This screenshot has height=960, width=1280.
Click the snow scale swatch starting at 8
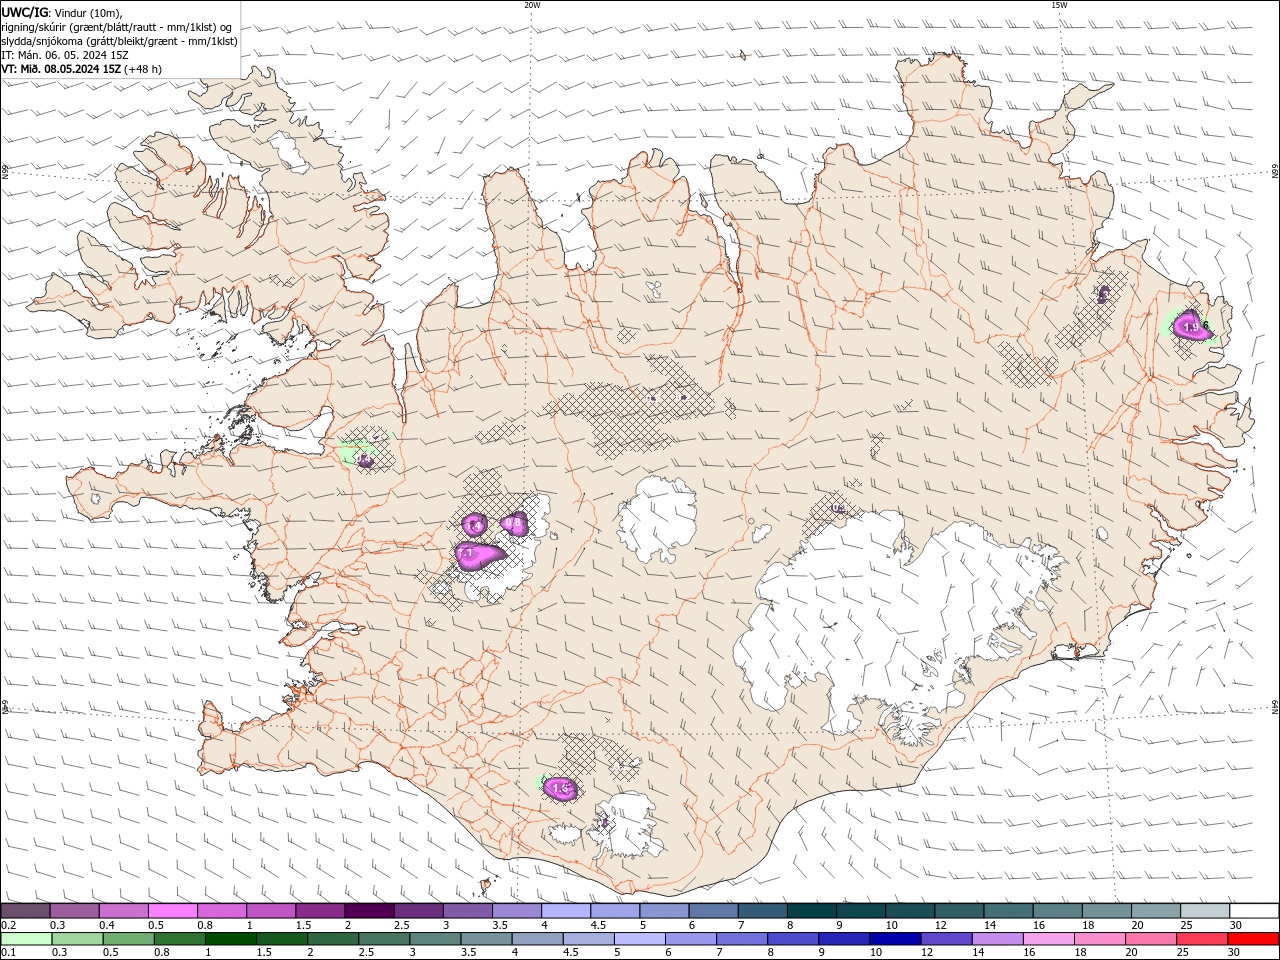click(812, 911)
